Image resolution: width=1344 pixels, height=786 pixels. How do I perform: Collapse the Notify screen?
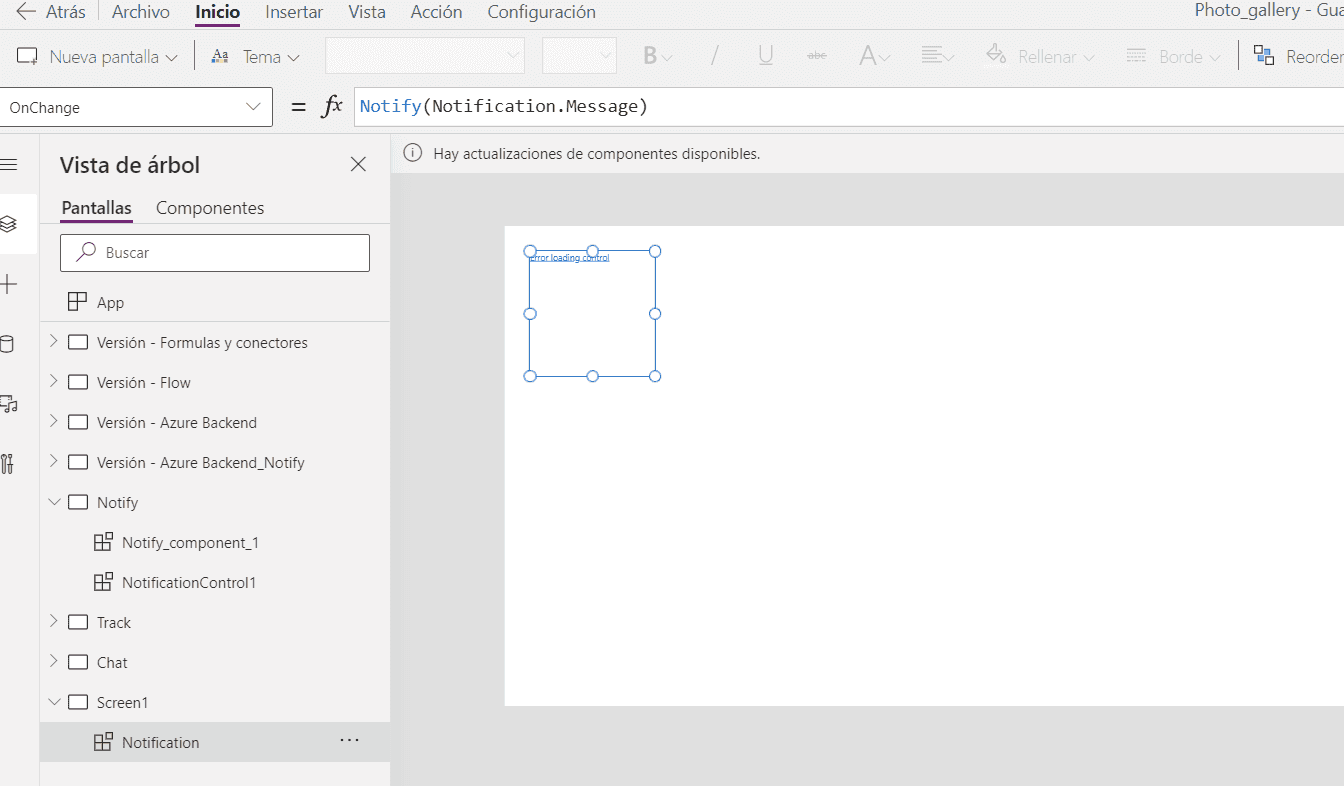tap(54, 502)
